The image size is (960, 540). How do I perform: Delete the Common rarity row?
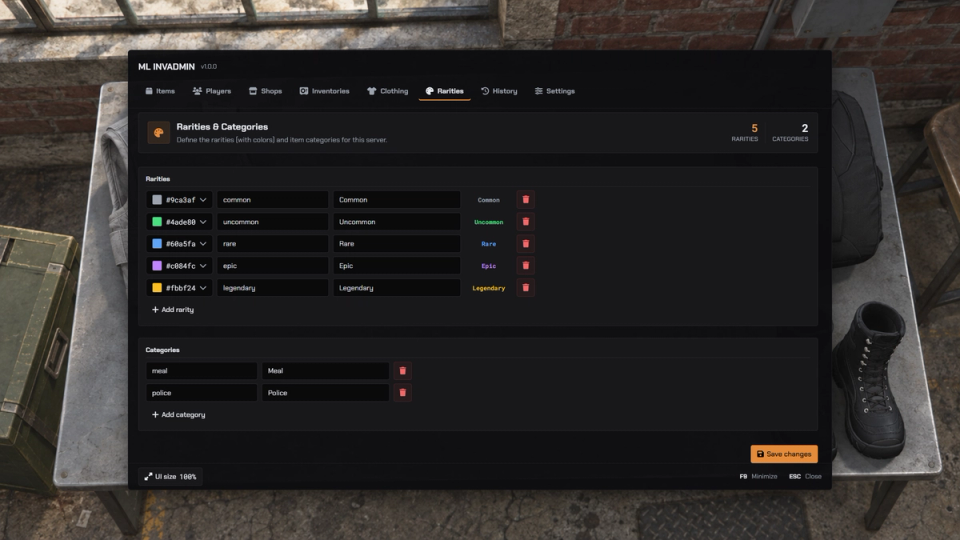point(525,200)
